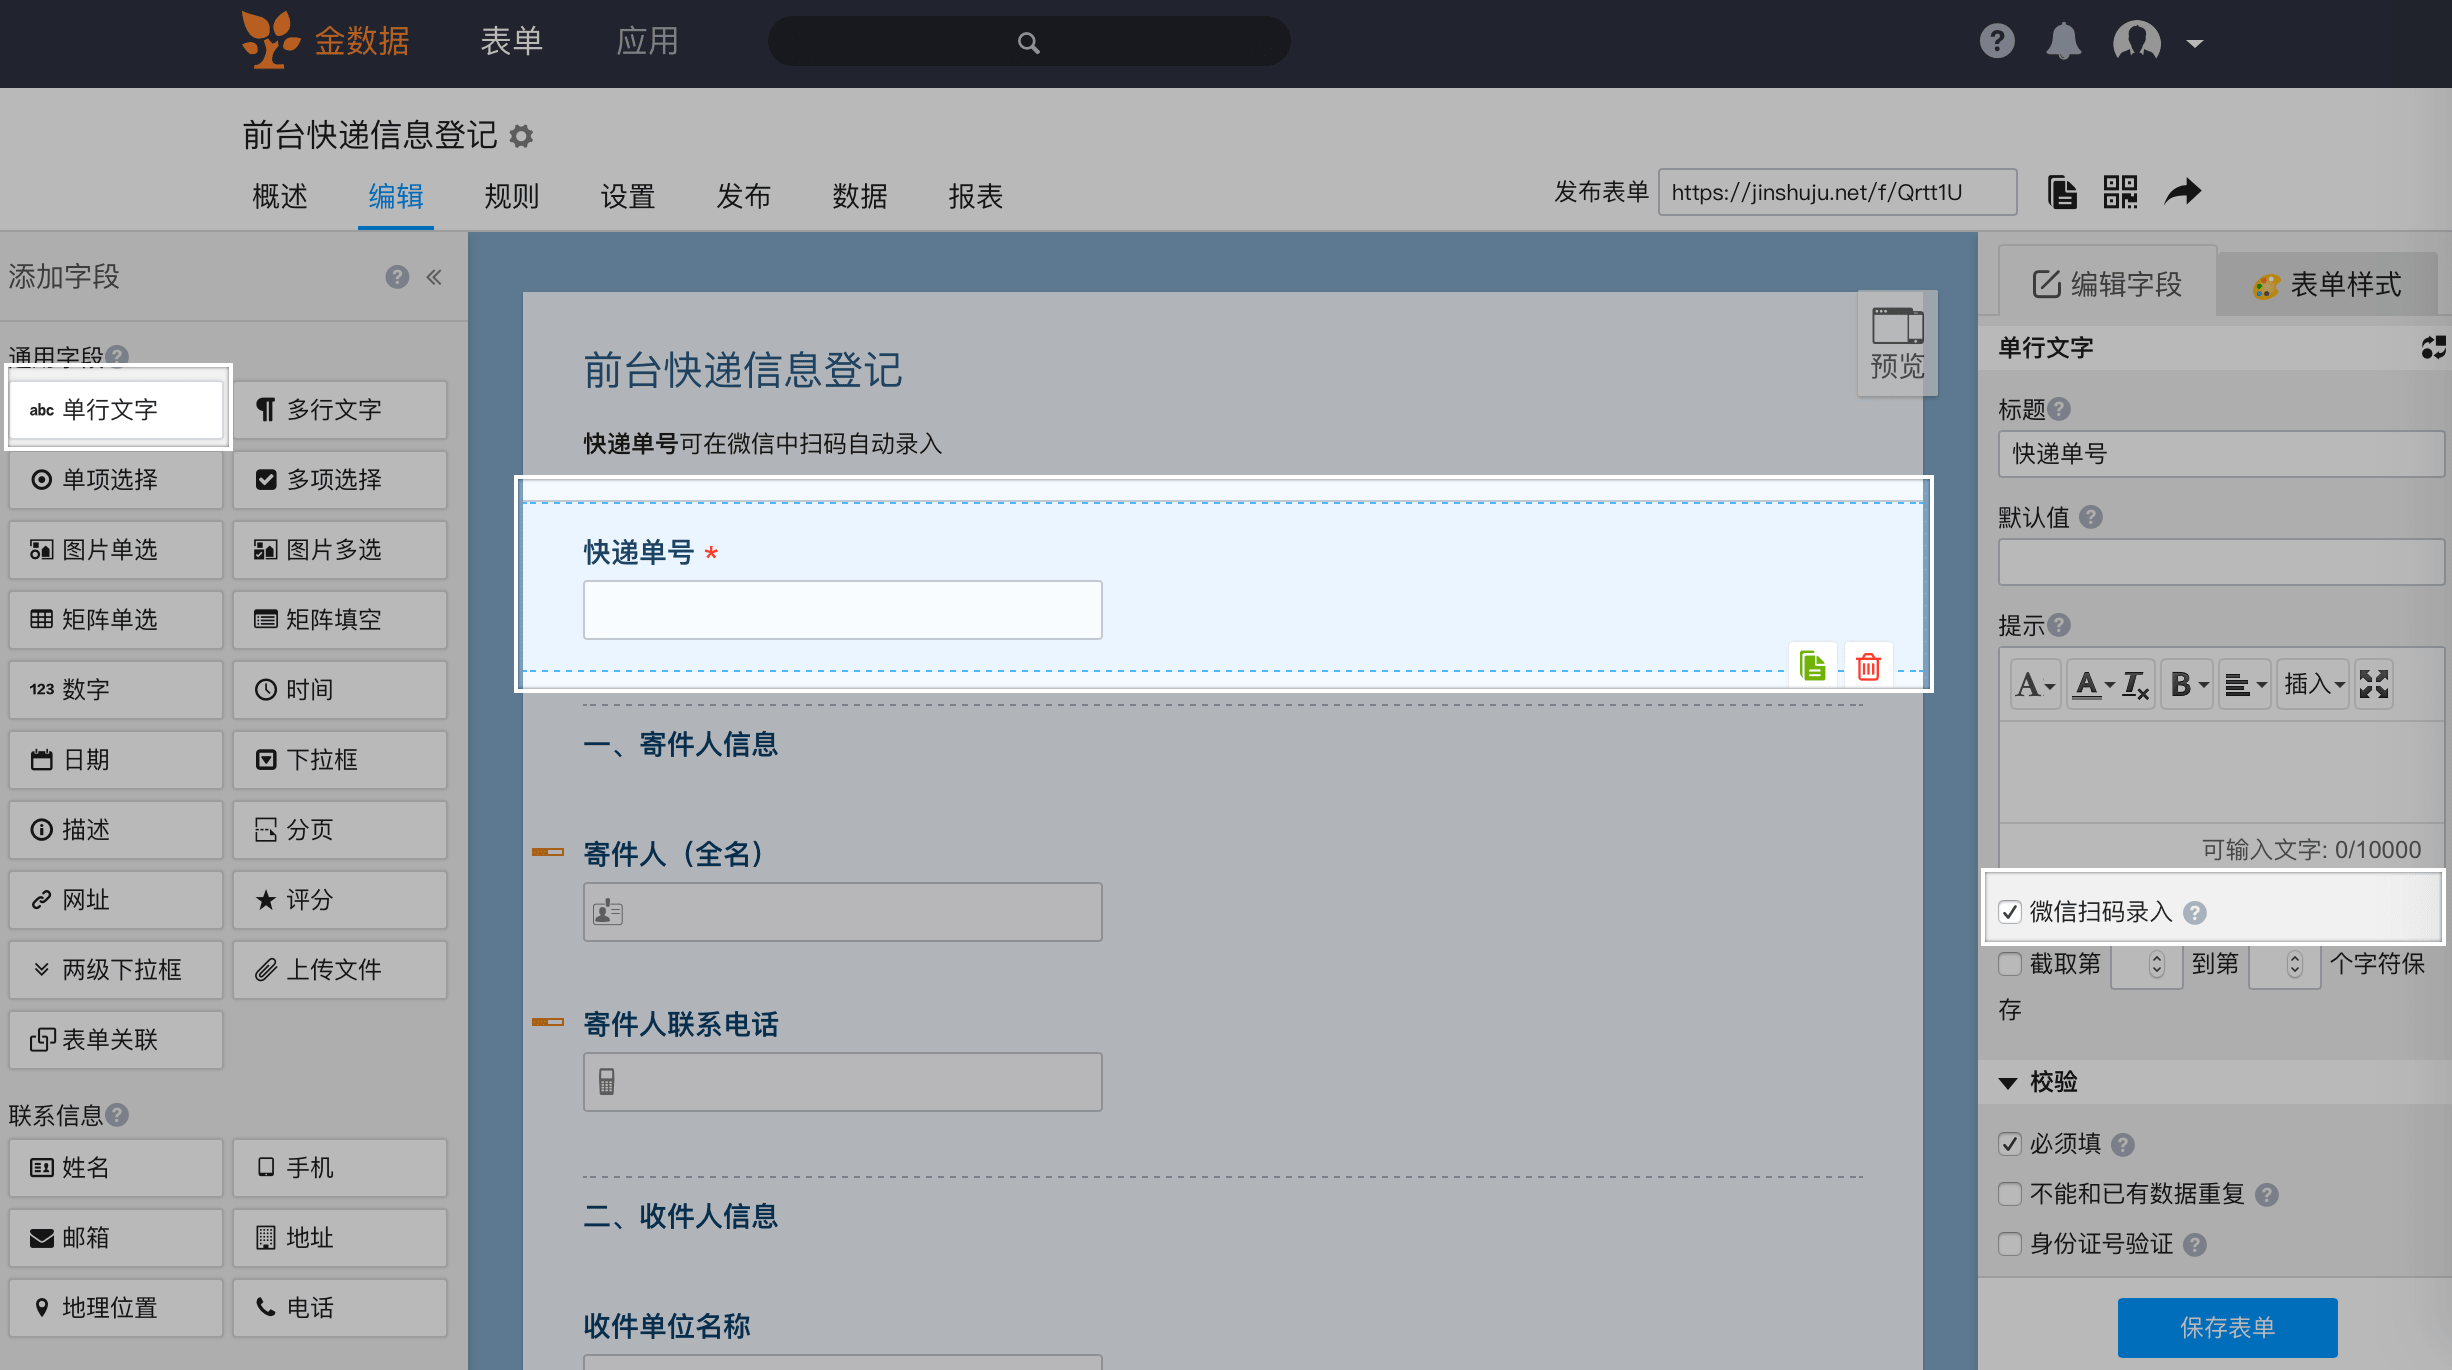Enable 不能和已有数据重复 checkbox

tap(2010, 1194)
